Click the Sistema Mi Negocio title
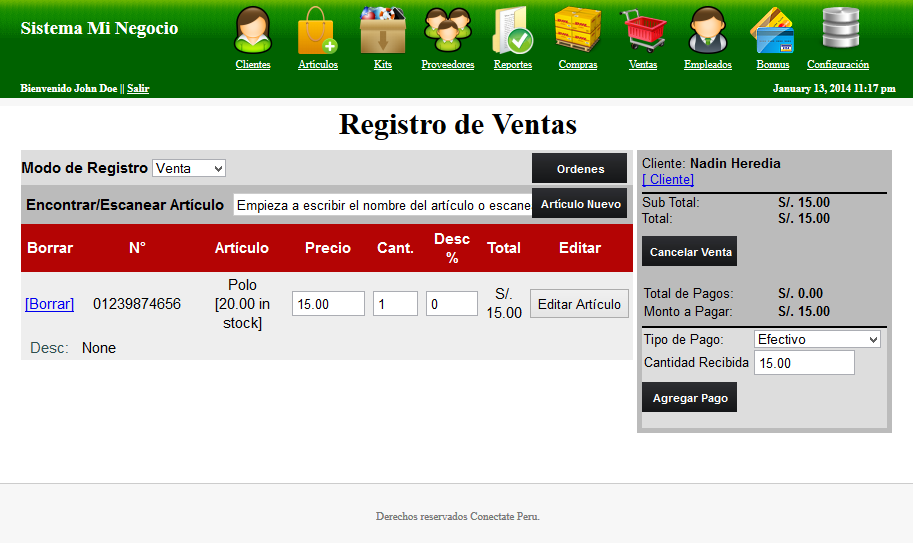 pos(99,28)
